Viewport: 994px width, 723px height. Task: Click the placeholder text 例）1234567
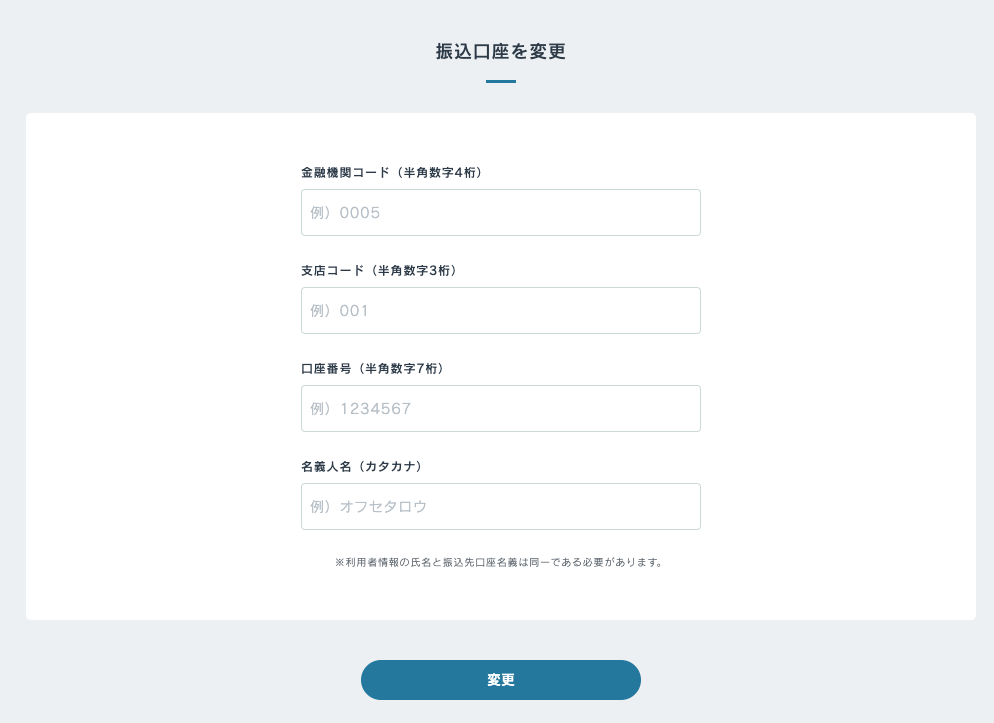click(x=361, y=409)
